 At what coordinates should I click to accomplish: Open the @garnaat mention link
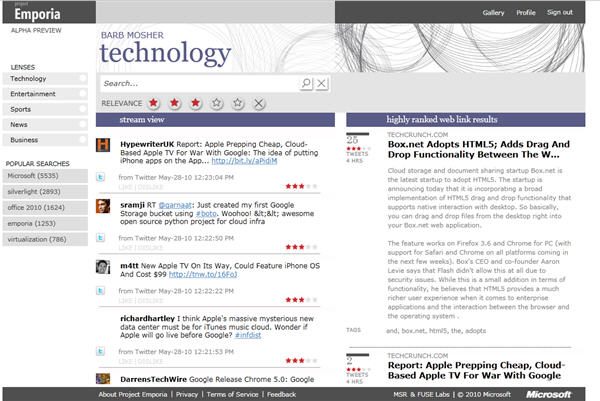[x=175, y=205]
